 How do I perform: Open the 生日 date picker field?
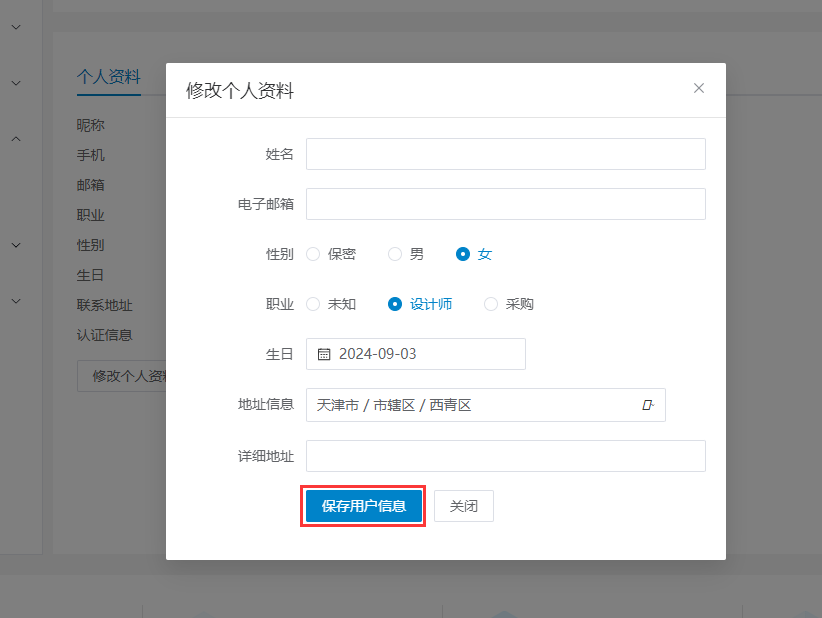coord(416,354)
